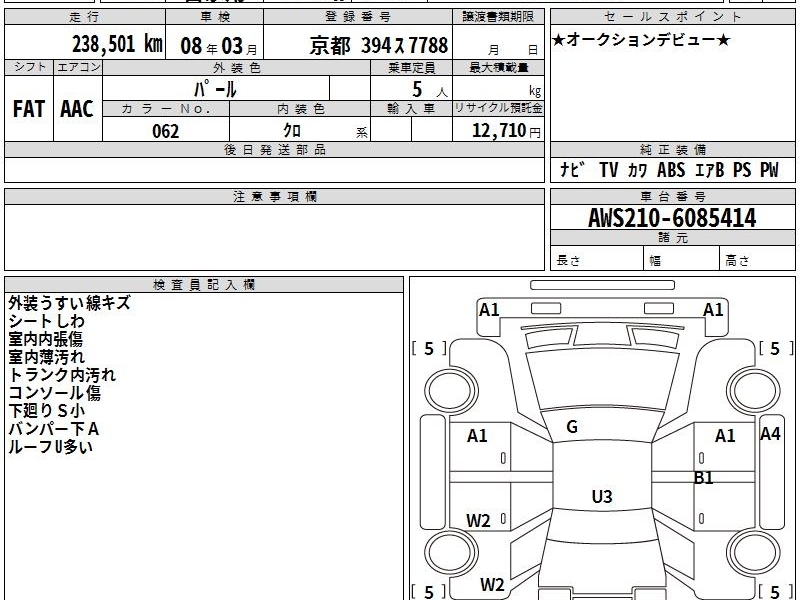Select the note 室内薄汚れ

click(x=46, y=357)
